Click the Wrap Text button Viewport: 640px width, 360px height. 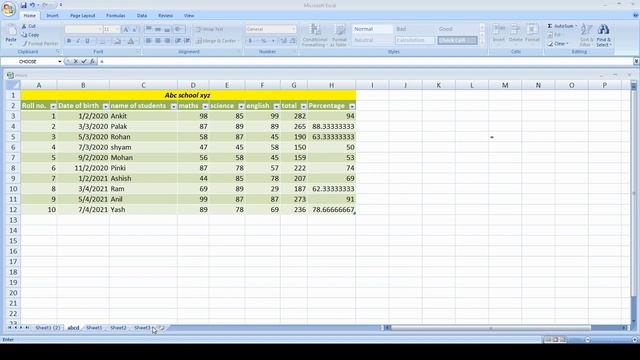209,29
